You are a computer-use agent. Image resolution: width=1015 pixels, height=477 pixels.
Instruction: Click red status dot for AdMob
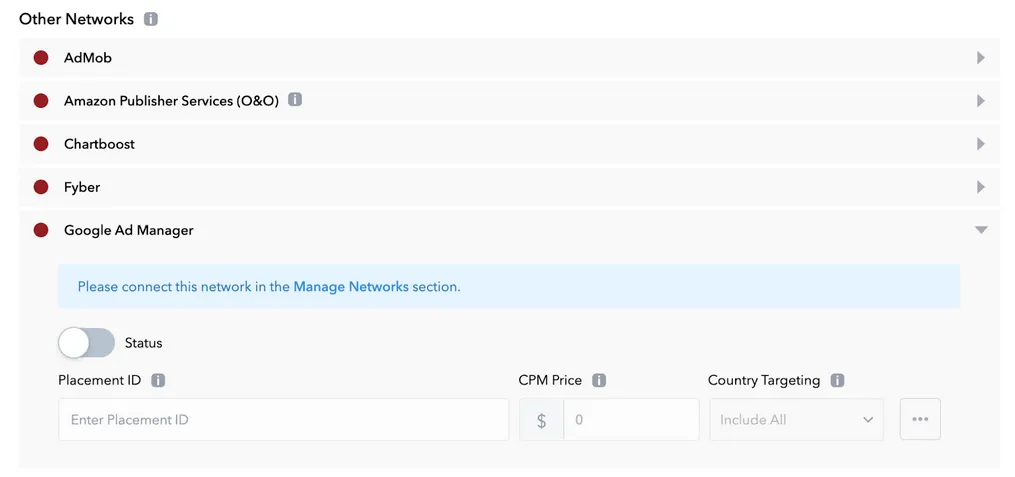pyautogui.click(x=41, y=58)
